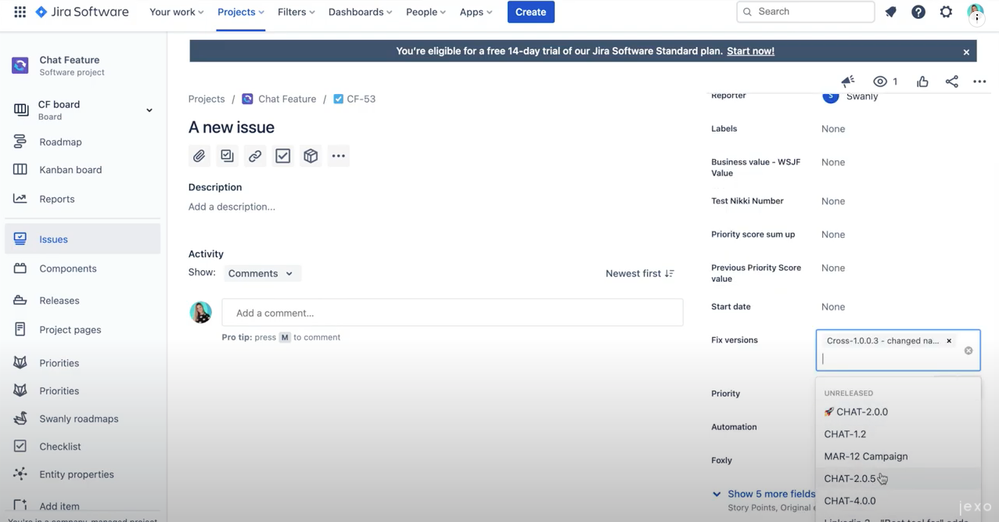The height and width of the screenshot is (522, 999).
Task: Open Releases in sidebar
Action: coord(83,300)
